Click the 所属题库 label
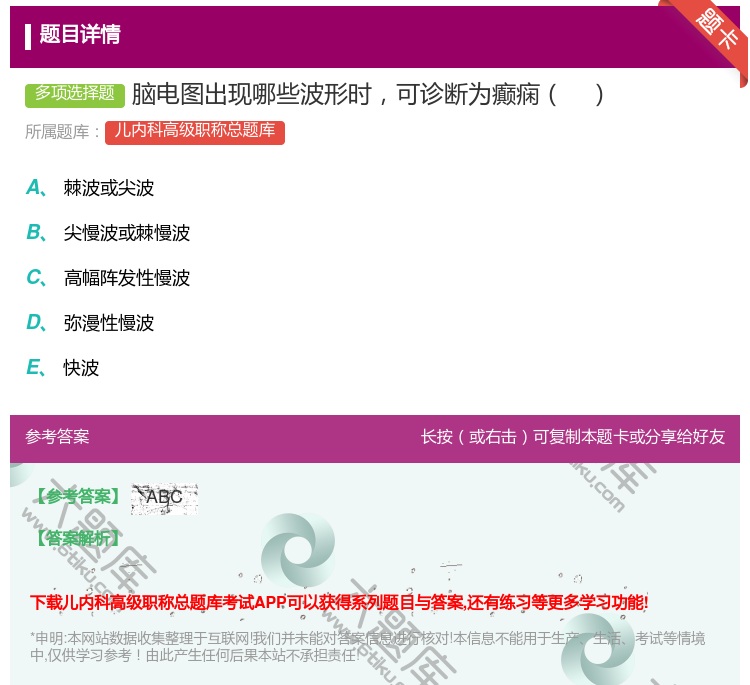Viewport: 750px width, 685px height. pos(62,132)
